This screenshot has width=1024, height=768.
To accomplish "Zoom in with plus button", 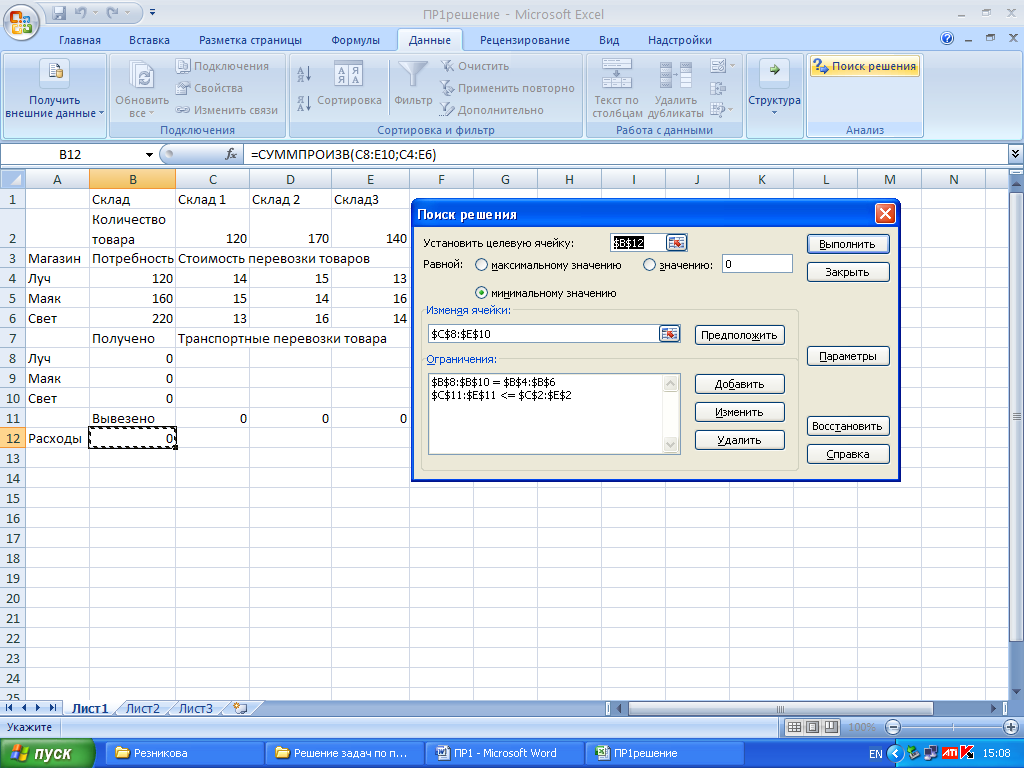I will tap(1010, 727).
